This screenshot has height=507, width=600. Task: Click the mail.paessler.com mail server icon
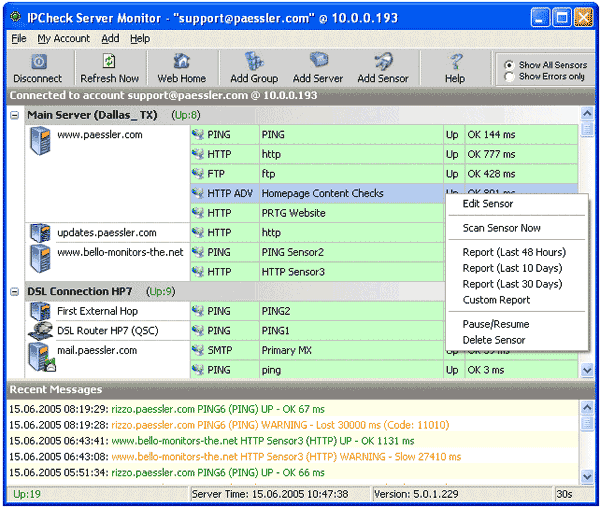point(41,357)
